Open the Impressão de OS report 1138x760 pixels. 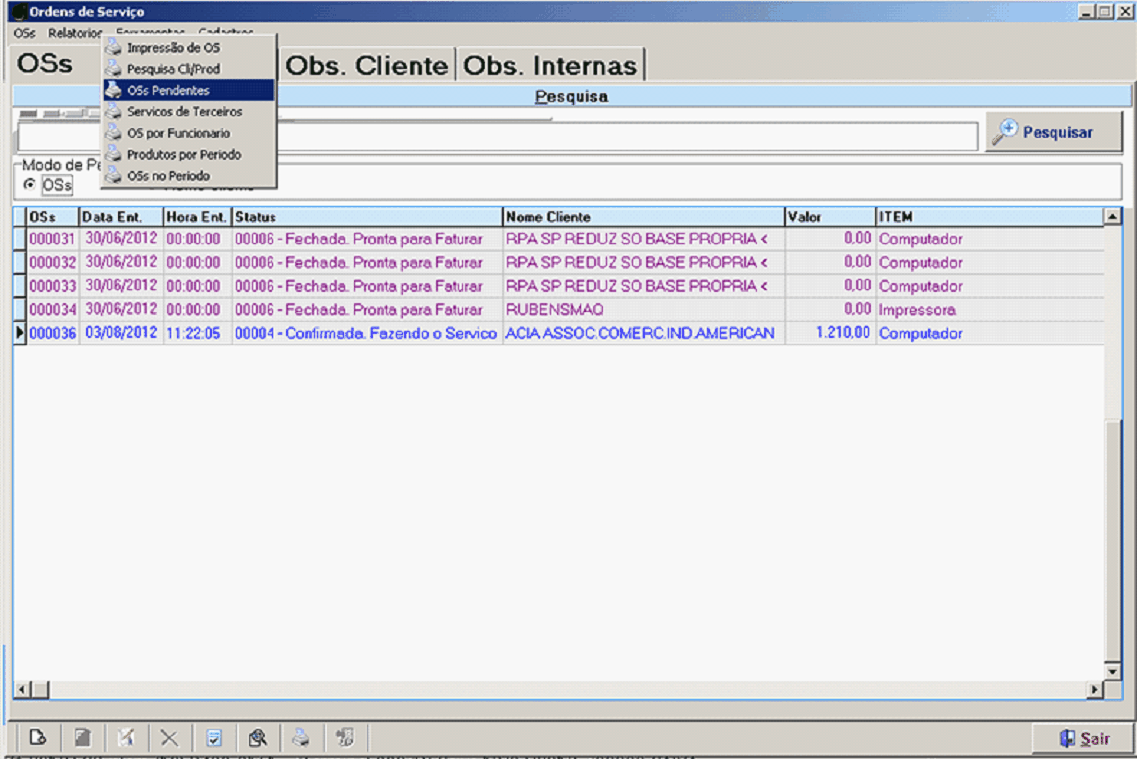[x=173, y=47]
